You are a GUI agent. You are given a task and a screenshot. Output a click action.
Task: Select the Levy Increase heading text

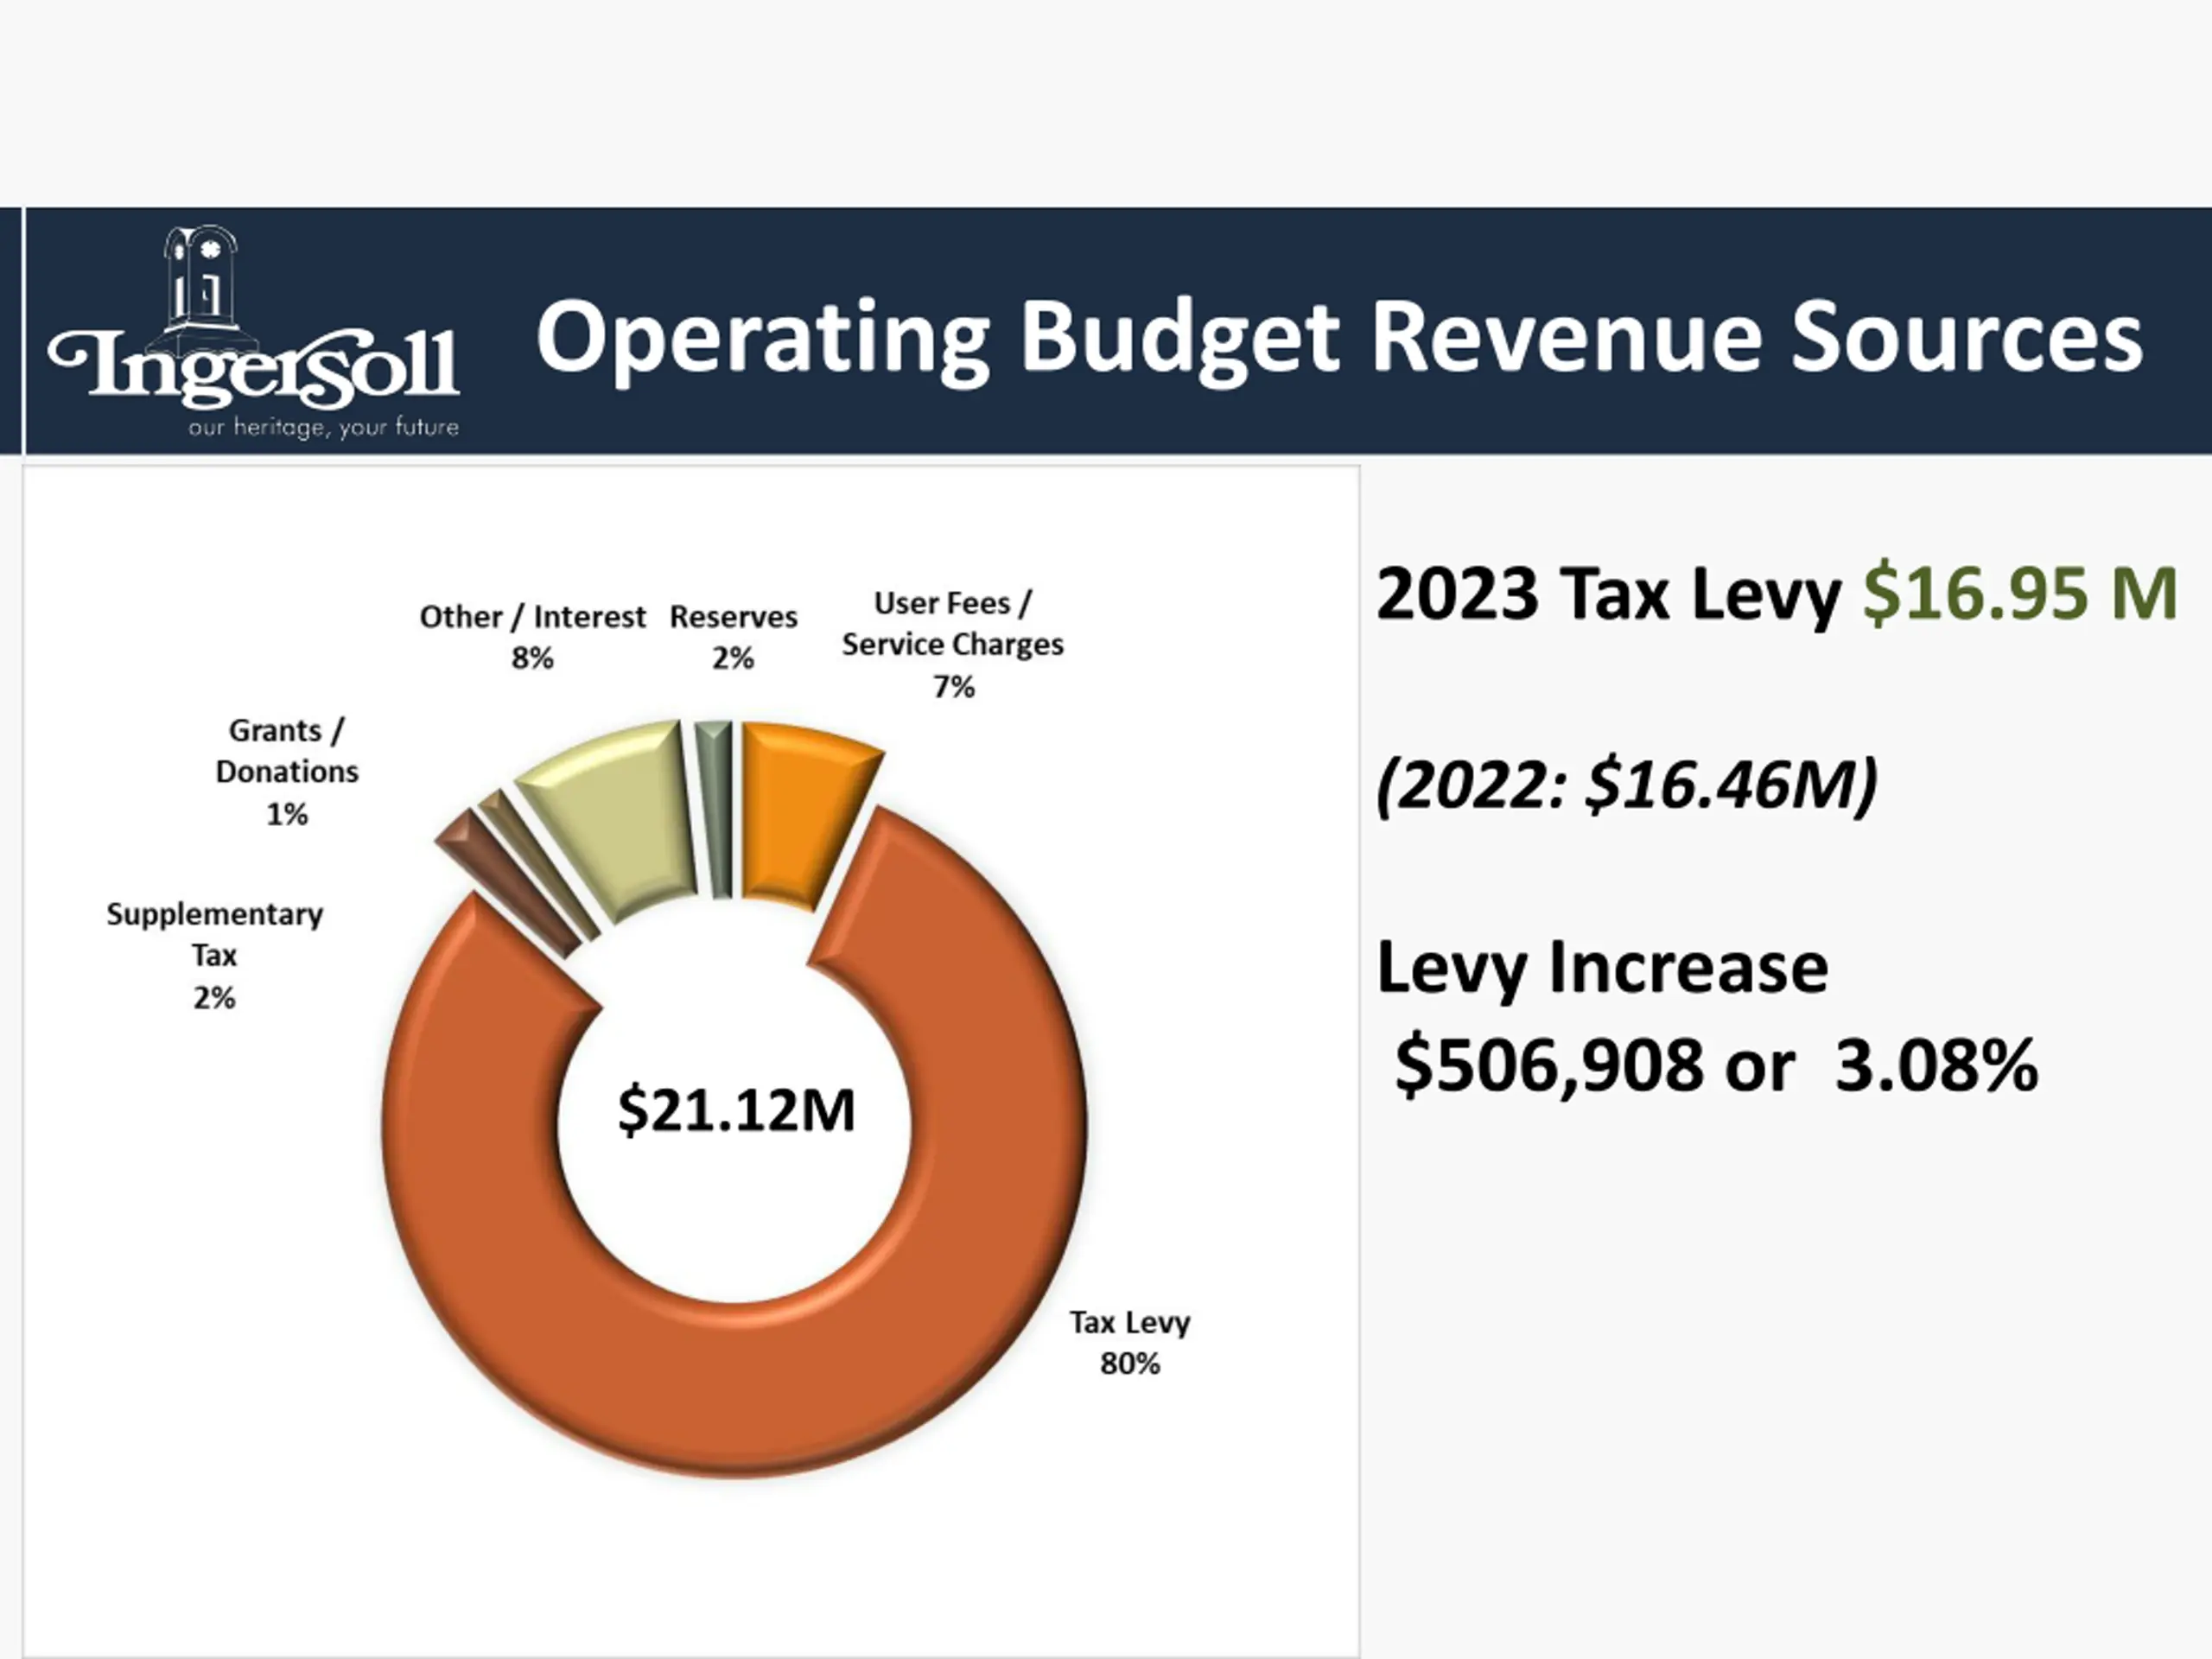(1602, 967)
